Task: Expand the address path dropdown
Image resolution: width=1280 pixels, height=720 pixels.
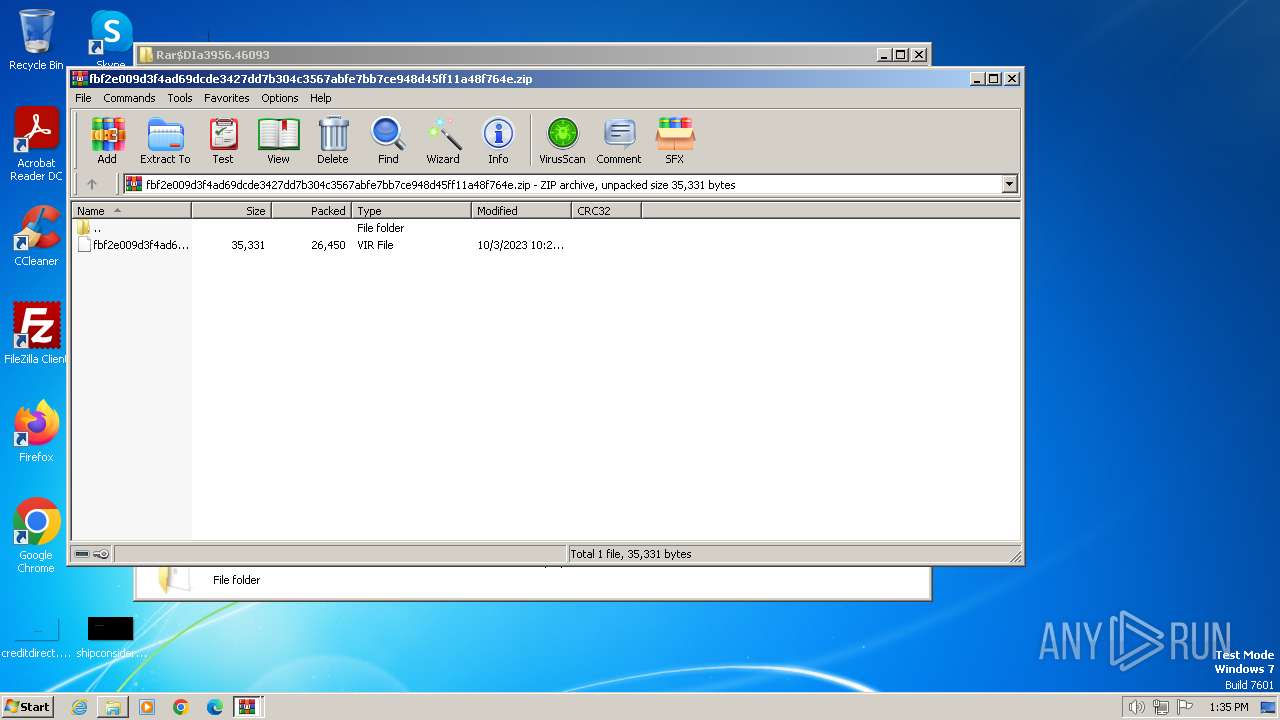Action: pos(1009,184)
